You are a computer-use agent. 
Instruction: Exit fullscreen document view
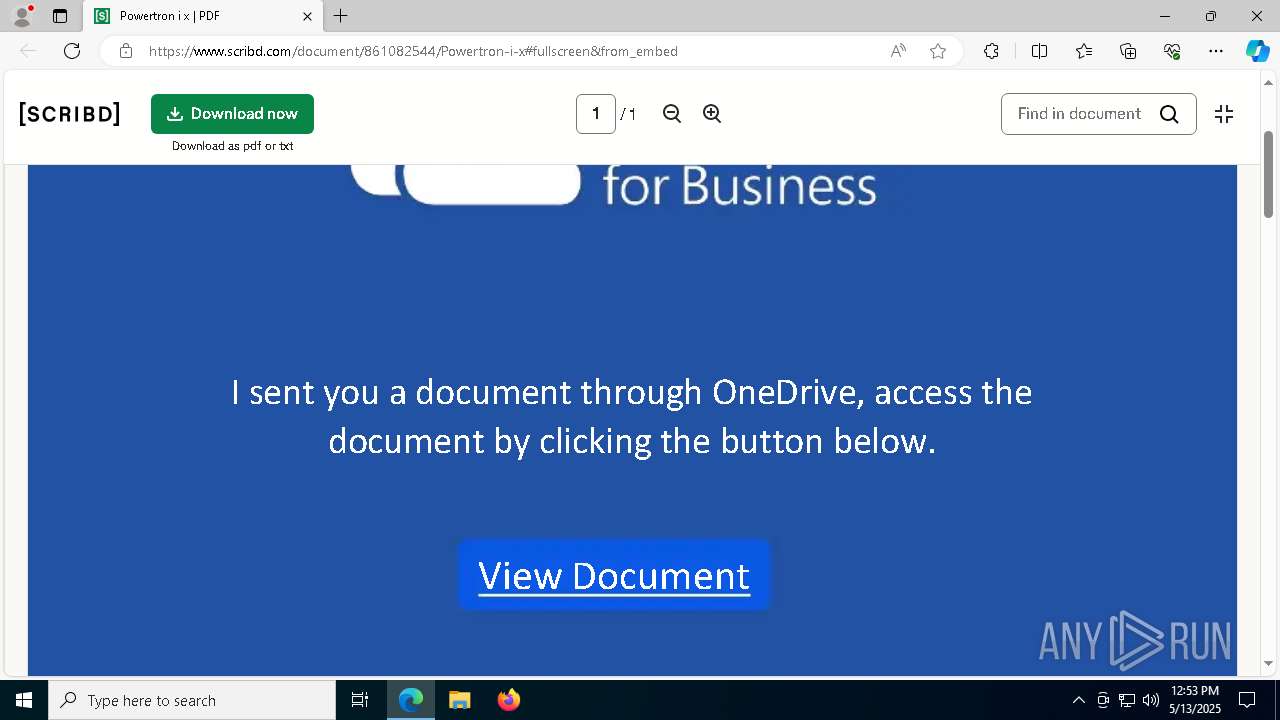coord(1224,114)
